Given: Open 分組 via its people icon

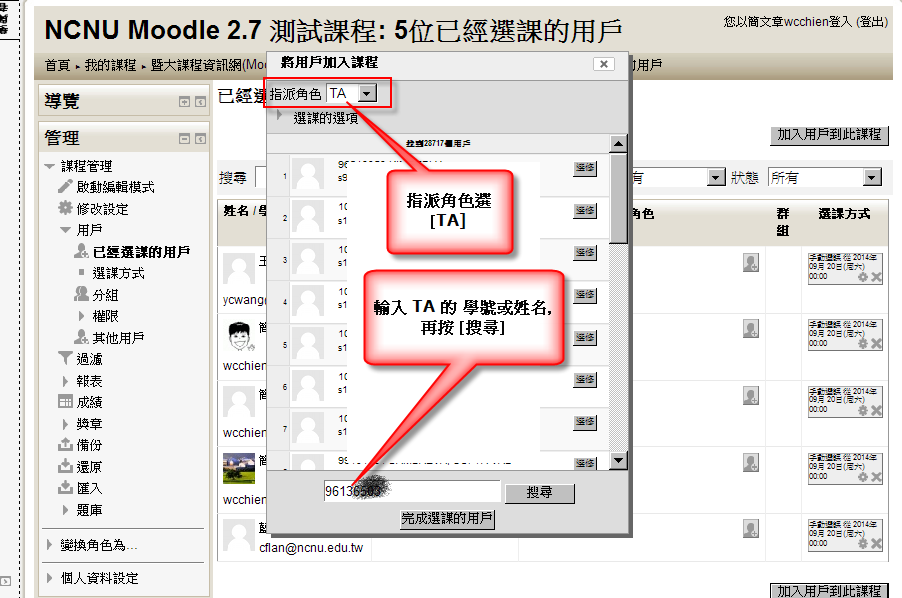Looking at the screenshot, I should [82, 294].
